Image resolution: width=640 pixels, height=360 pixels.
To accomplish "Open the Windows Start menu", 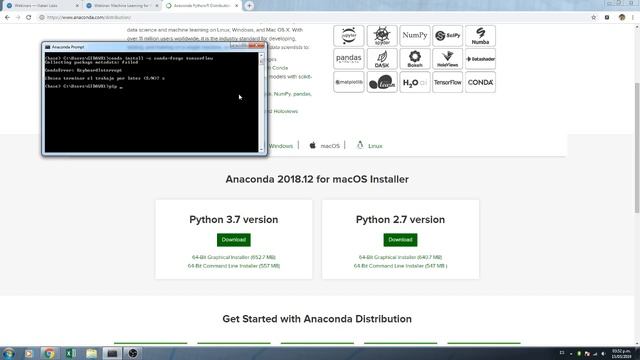I will 8,353.
